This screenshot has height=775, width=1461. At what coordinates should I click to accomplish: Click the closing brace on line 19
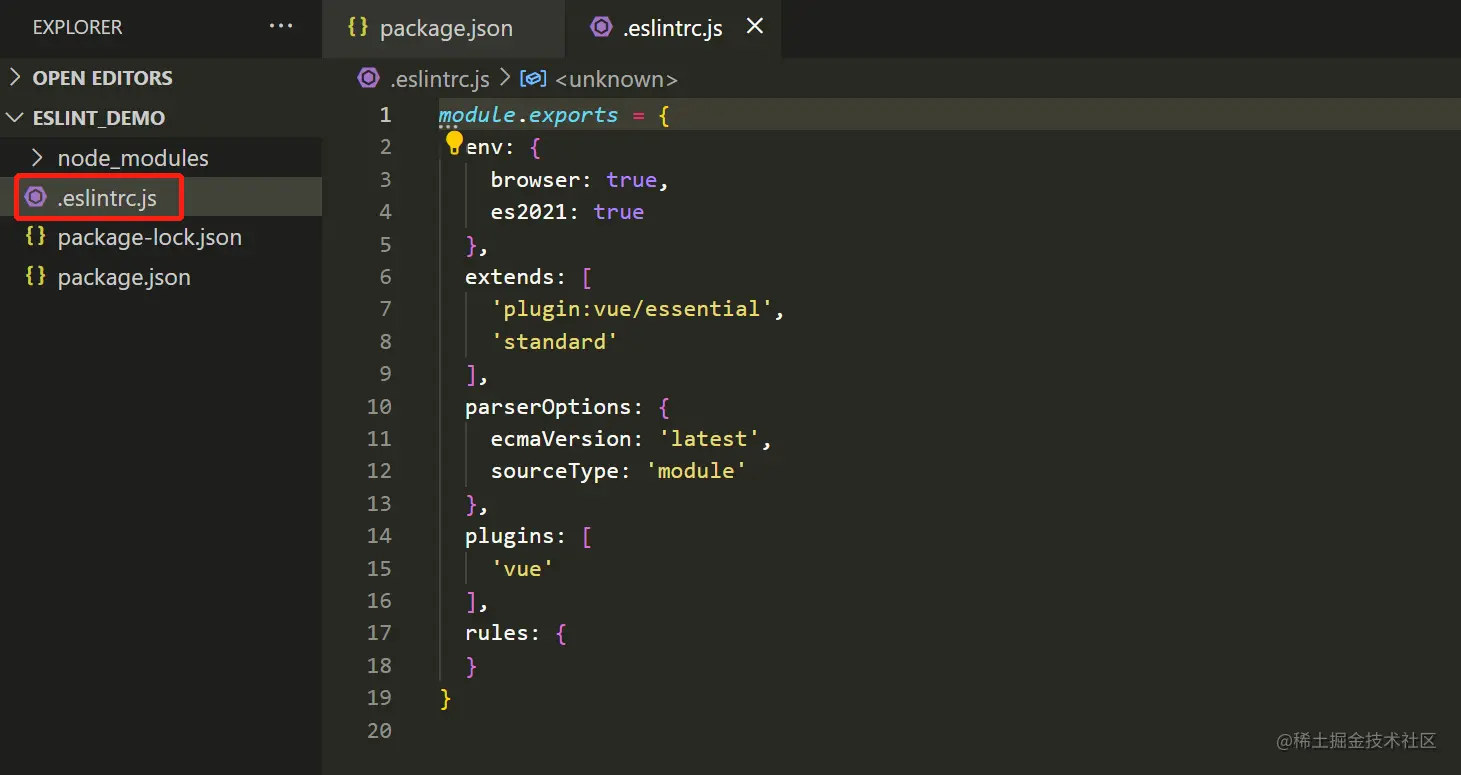[446, 699]
